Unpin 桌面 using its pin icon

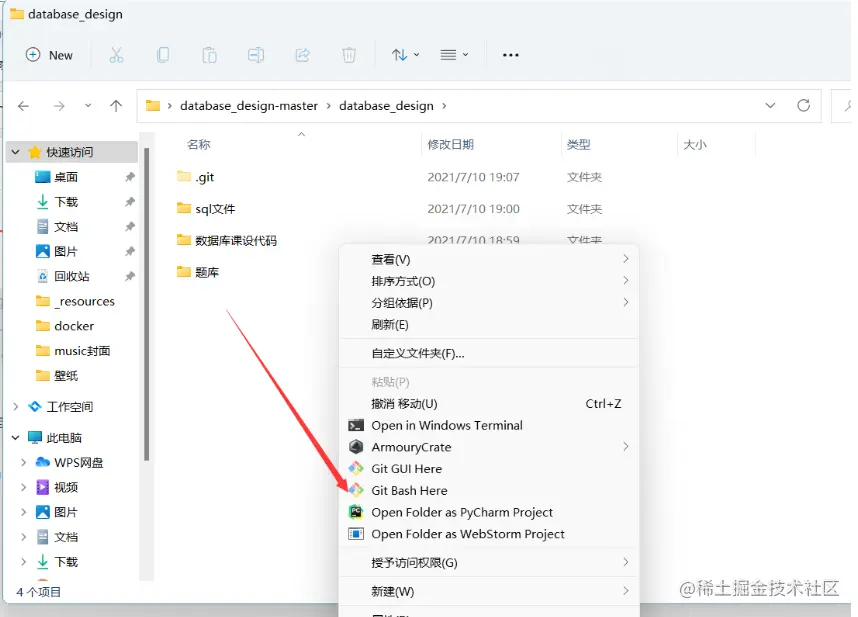pos(130,177)
